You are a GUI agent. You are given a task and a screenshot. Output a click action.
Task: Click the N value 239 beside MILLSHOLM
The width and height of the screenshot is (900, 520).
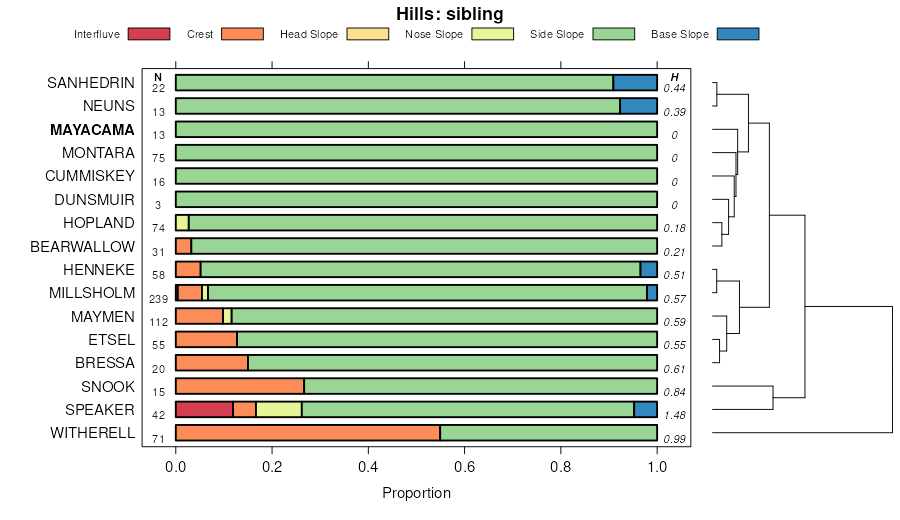click(x=158, y=298)
